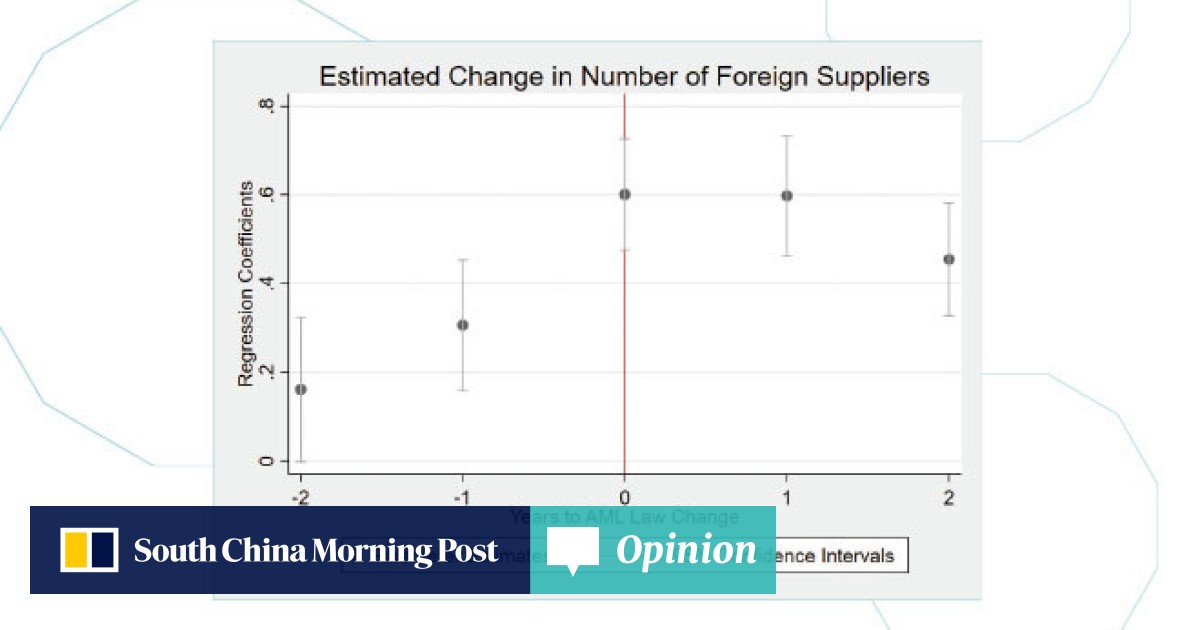Select the data point at year 2
Viewport: 1200px width, 630px height.
tap(949, 259)
